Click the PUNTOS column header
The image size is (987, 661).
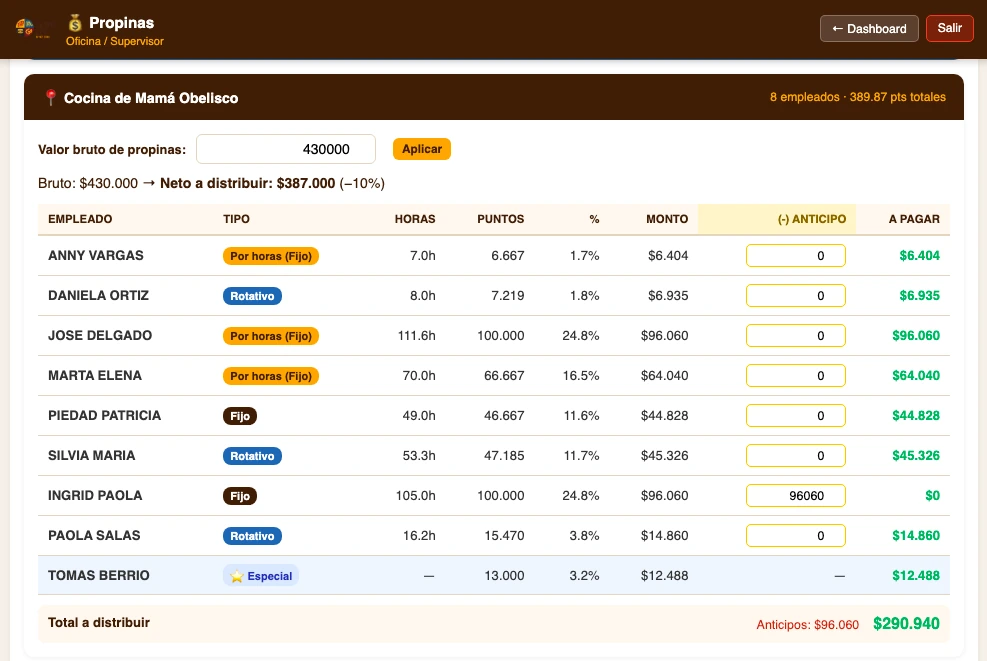500,219
